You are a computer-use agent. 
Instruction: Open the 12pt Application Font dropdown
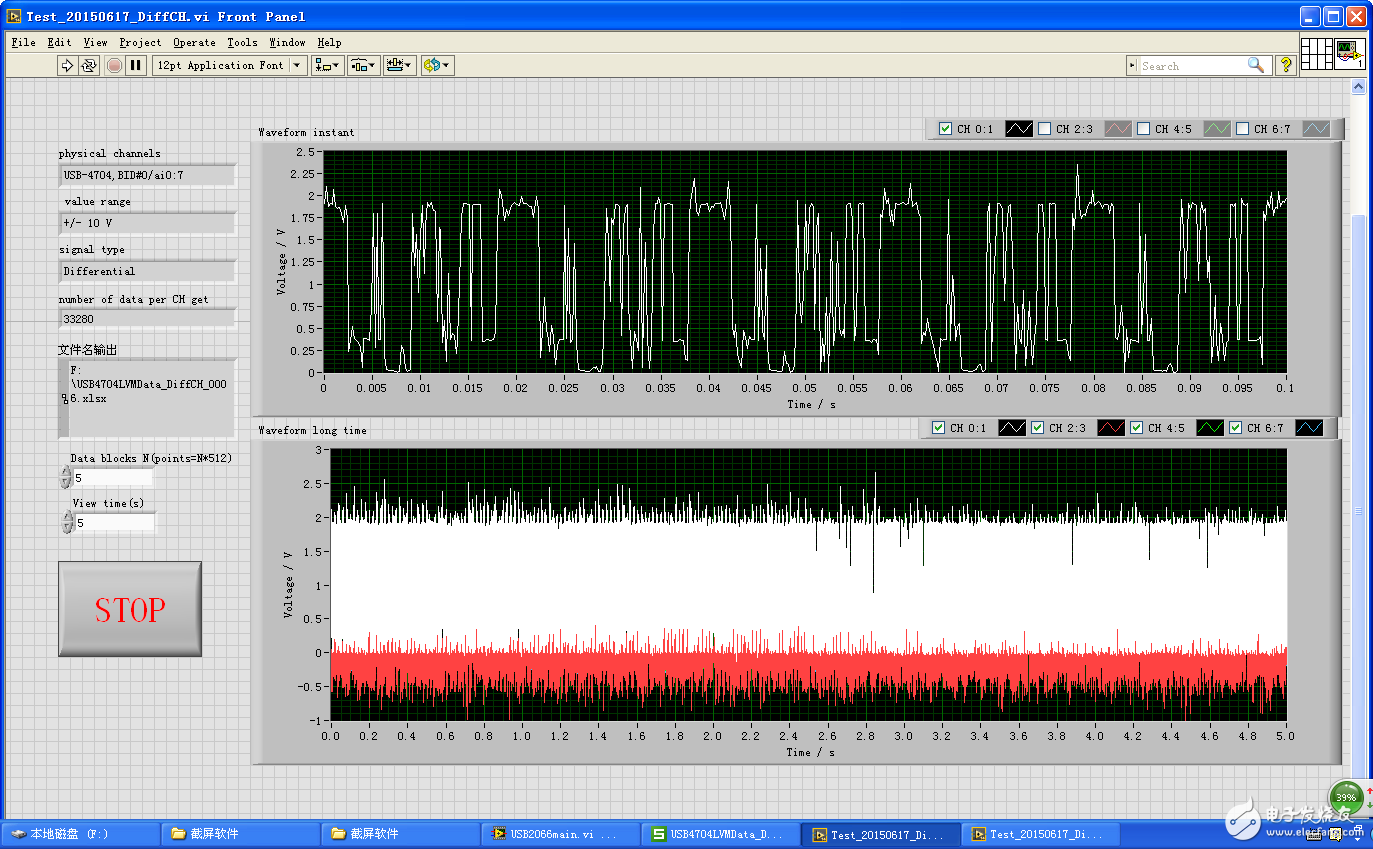click(x=230, y=65)
